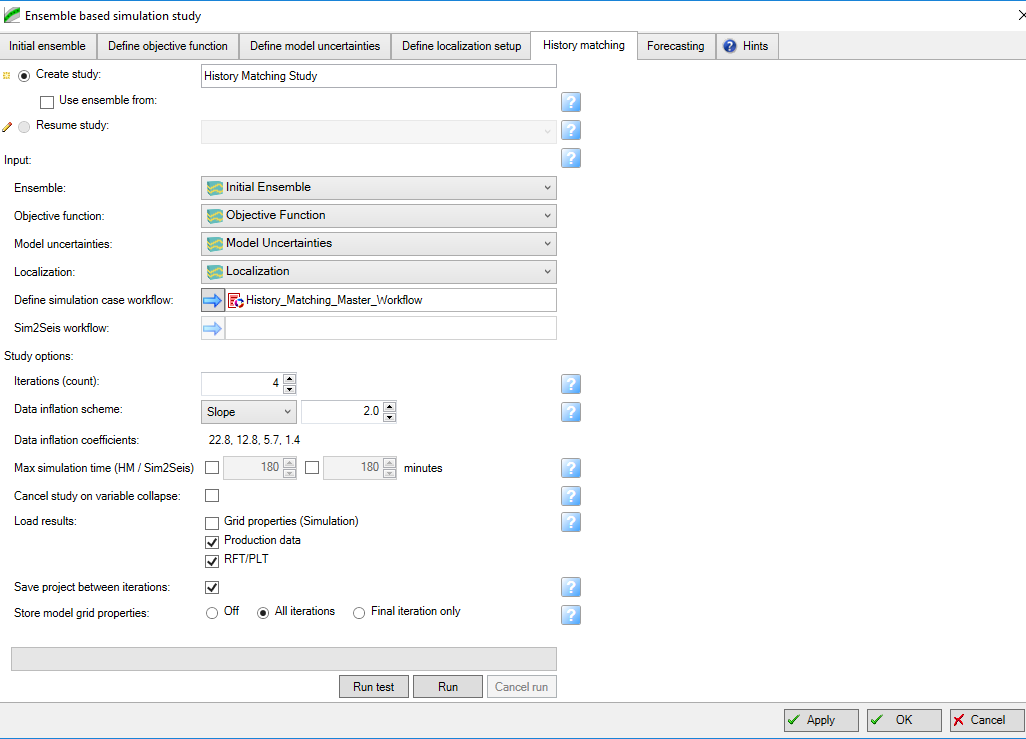Click the blue arrow next to simulation case workflow
The image size is (1026, 739).
(213, 300)
